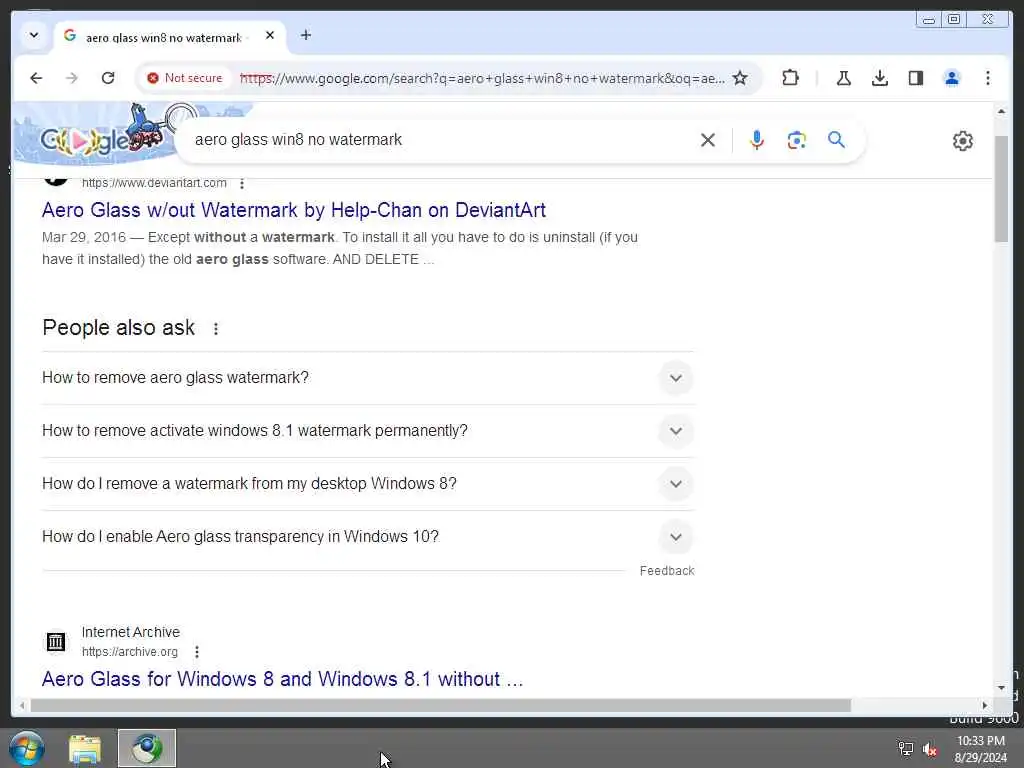Open the Google doodle logo
Image resolution: width=1024 pixels, height=768 pixels.
pyautogui.click(x=100, y=135)
